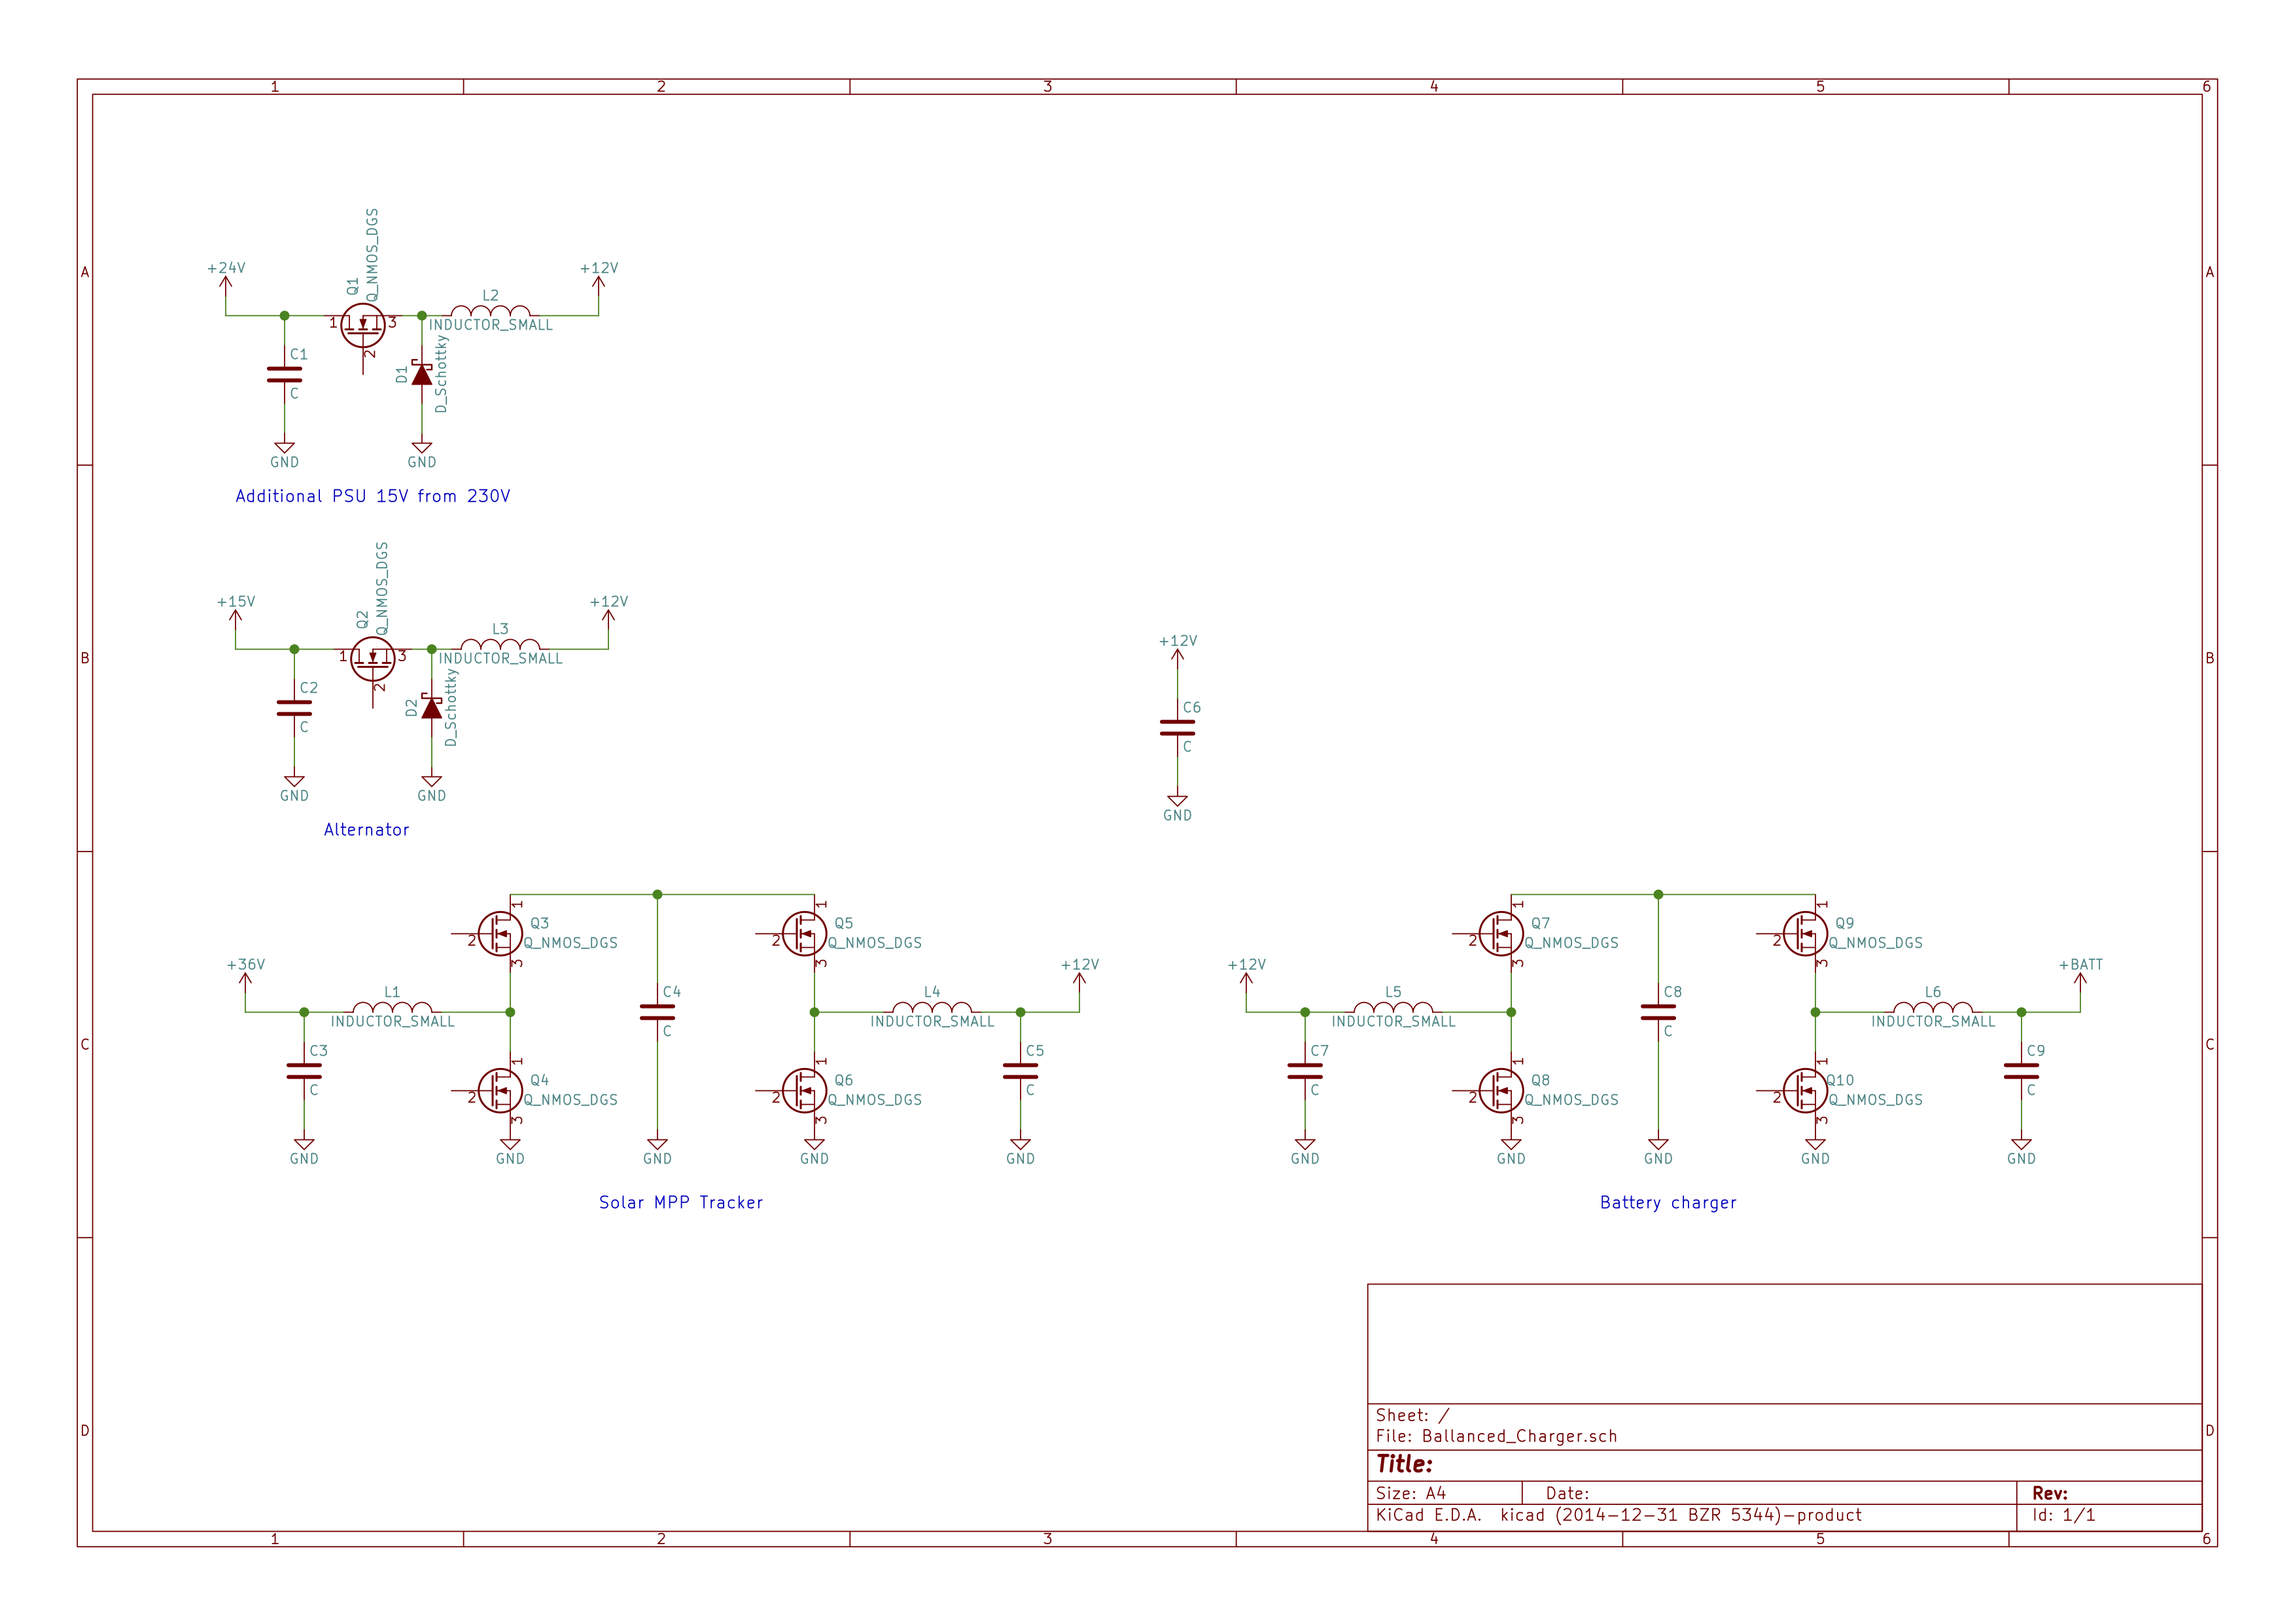Viewport: 2295px width, 1624px height.
Task: Select inductor L2 coil symbol
Action: 490,310
